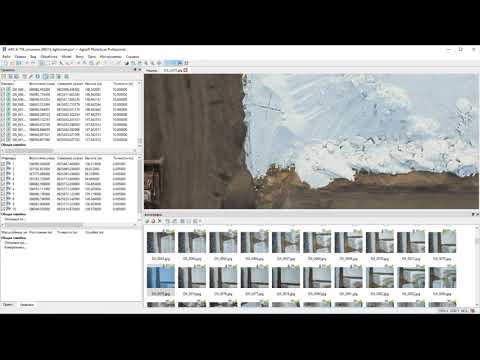
Task: Toggle the checkbox for marker 1
Action: 3,164
